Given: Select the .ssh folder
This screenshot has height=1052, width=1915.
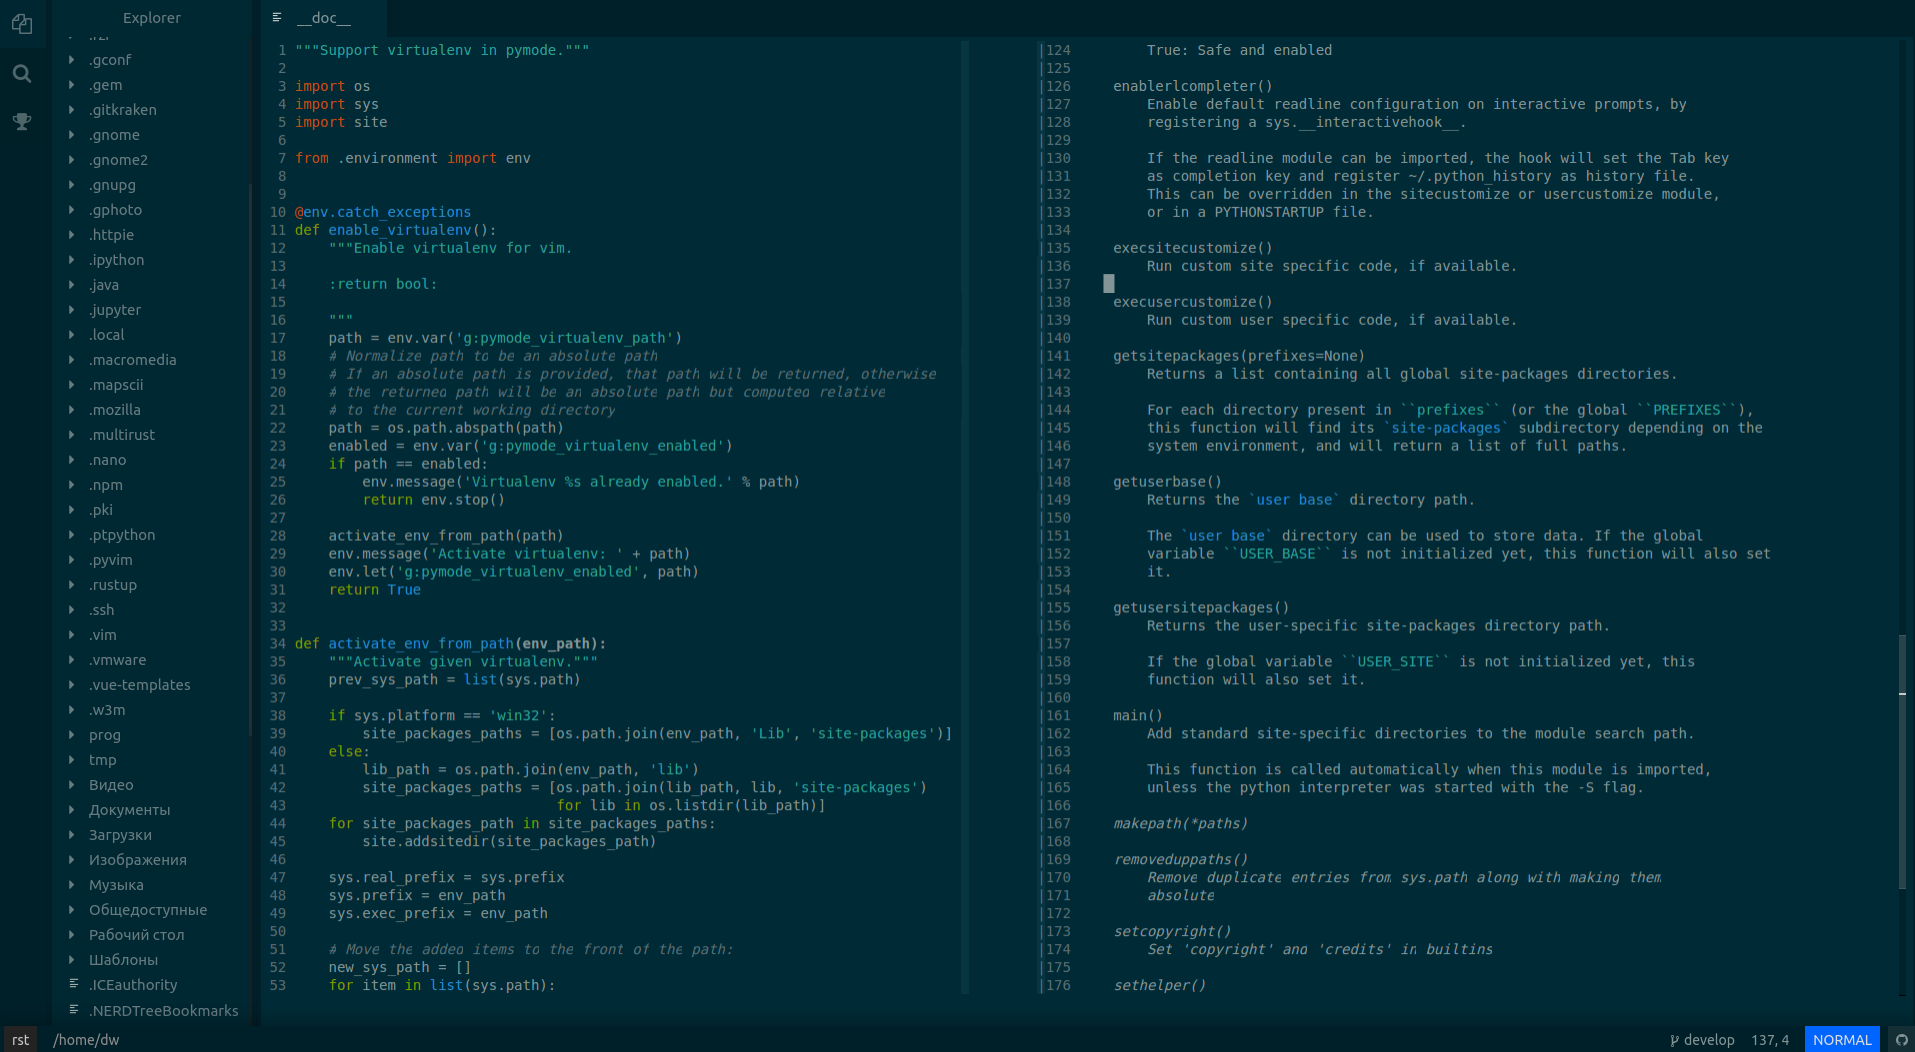Looking at the screenshot, I should click(x=101, y=610).
